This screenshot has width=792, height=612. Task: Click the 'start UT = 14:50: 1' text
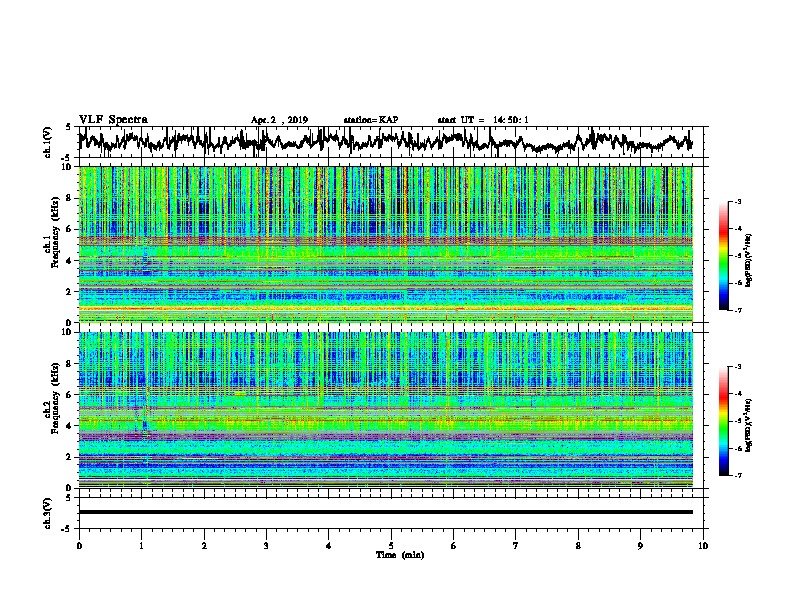pyautogui.click(x=483, y=120)
